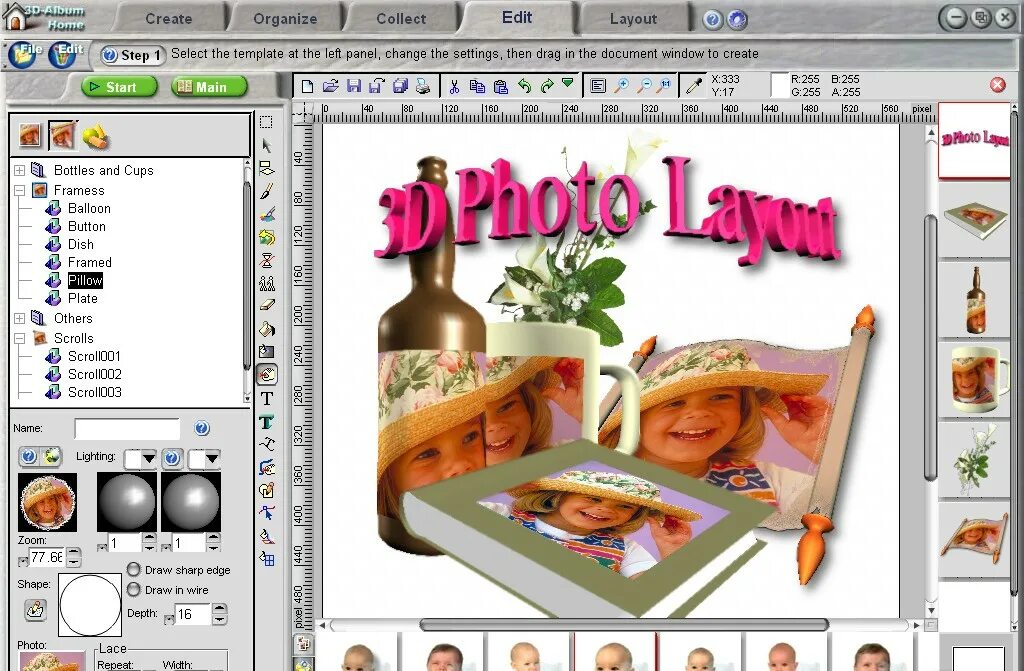
Task: Redo with the green right arrow
Action: click(547, 86)
